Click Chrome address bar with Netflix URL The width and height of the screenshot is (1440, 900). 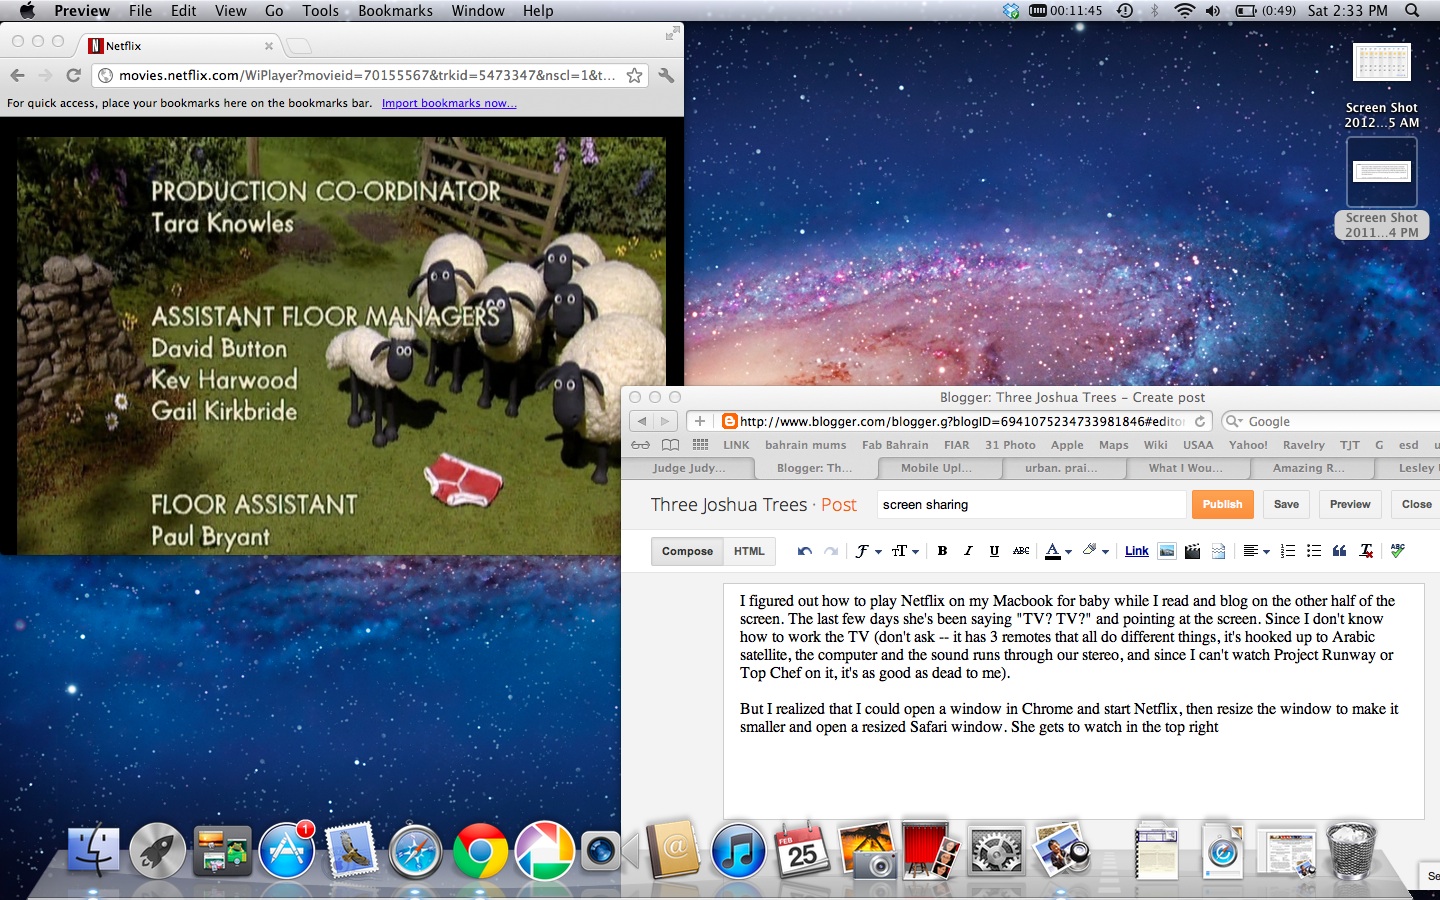click(368, 75)
